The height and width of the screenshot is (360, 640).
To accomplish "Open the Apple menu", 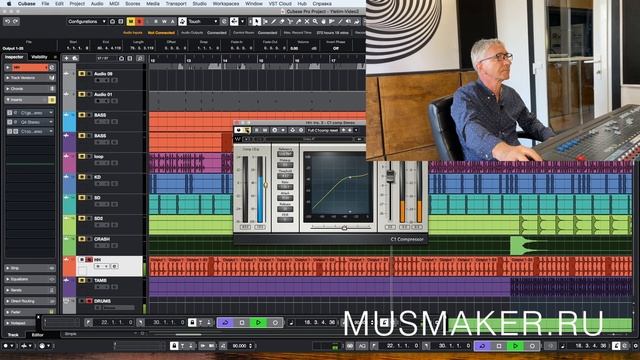I will coord(9,4).
